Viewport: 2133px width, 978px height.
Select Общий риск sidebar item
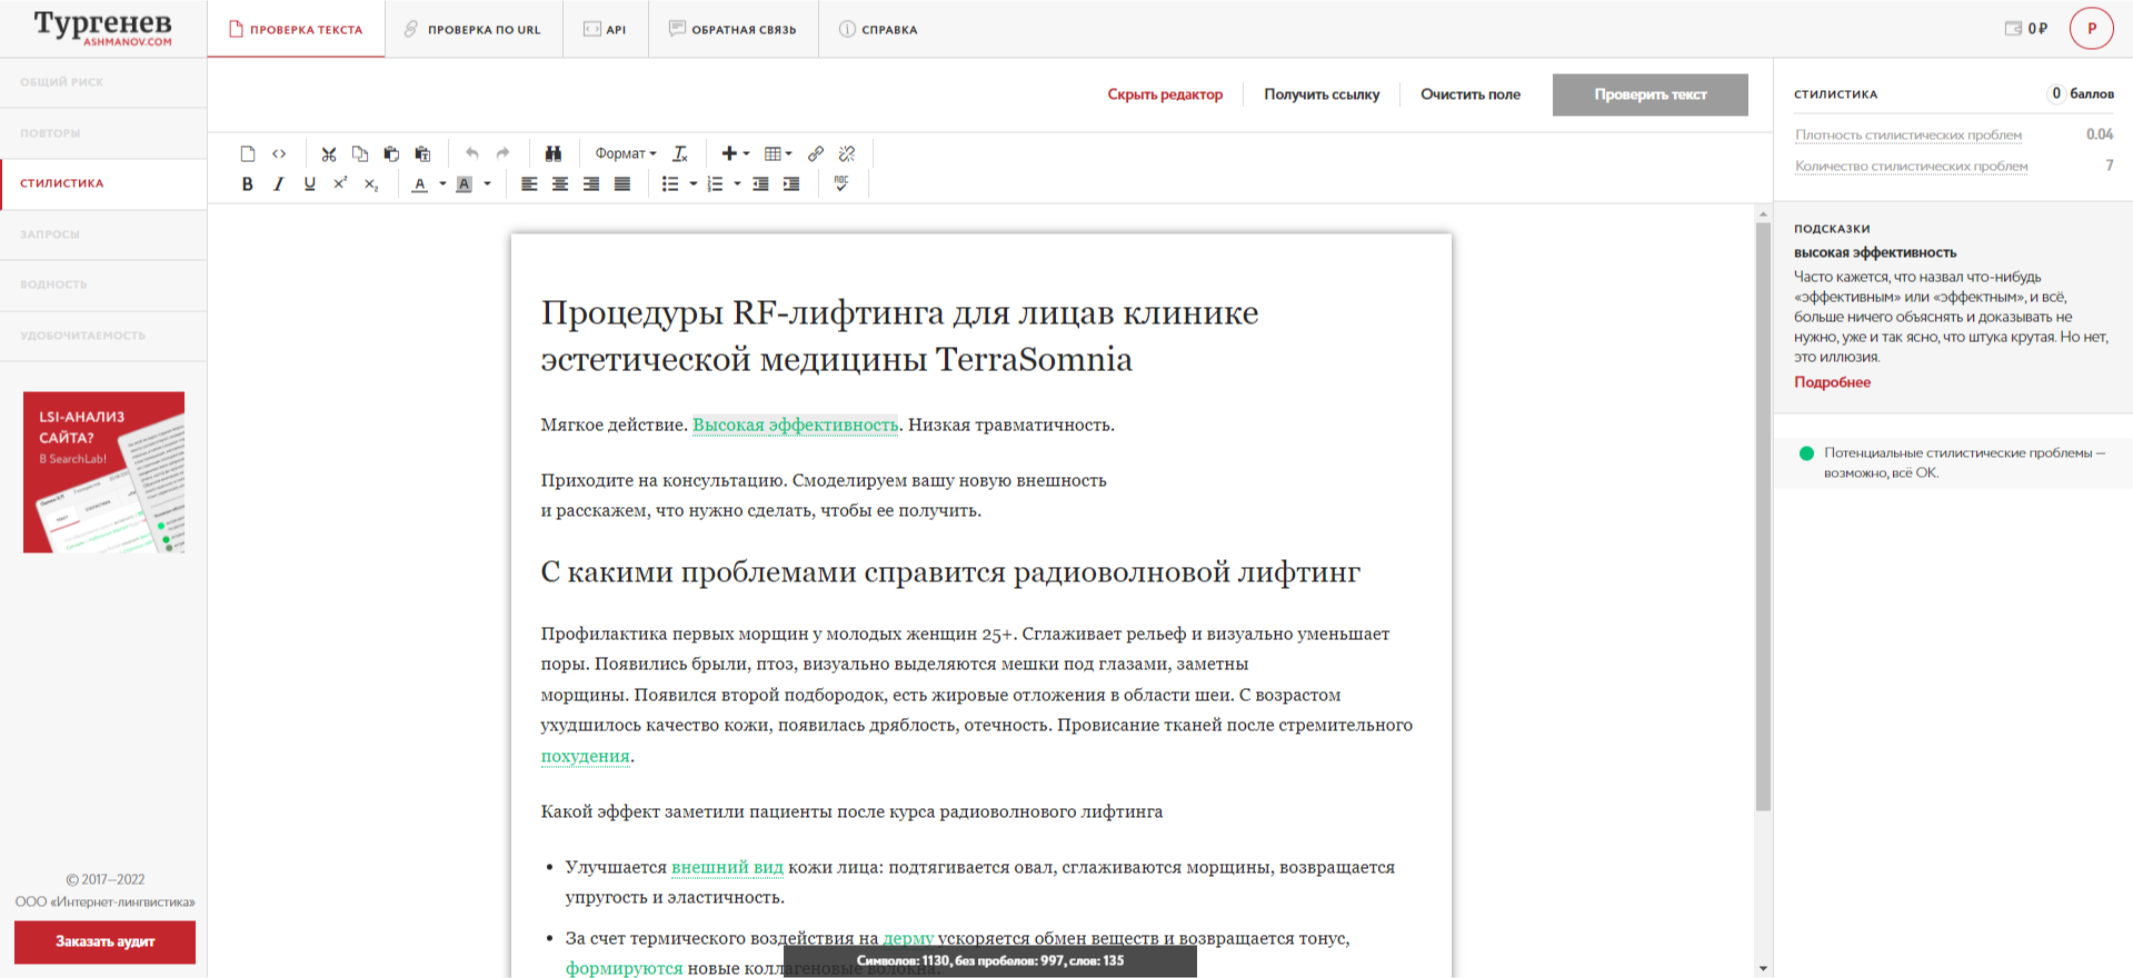pos(104,82)
